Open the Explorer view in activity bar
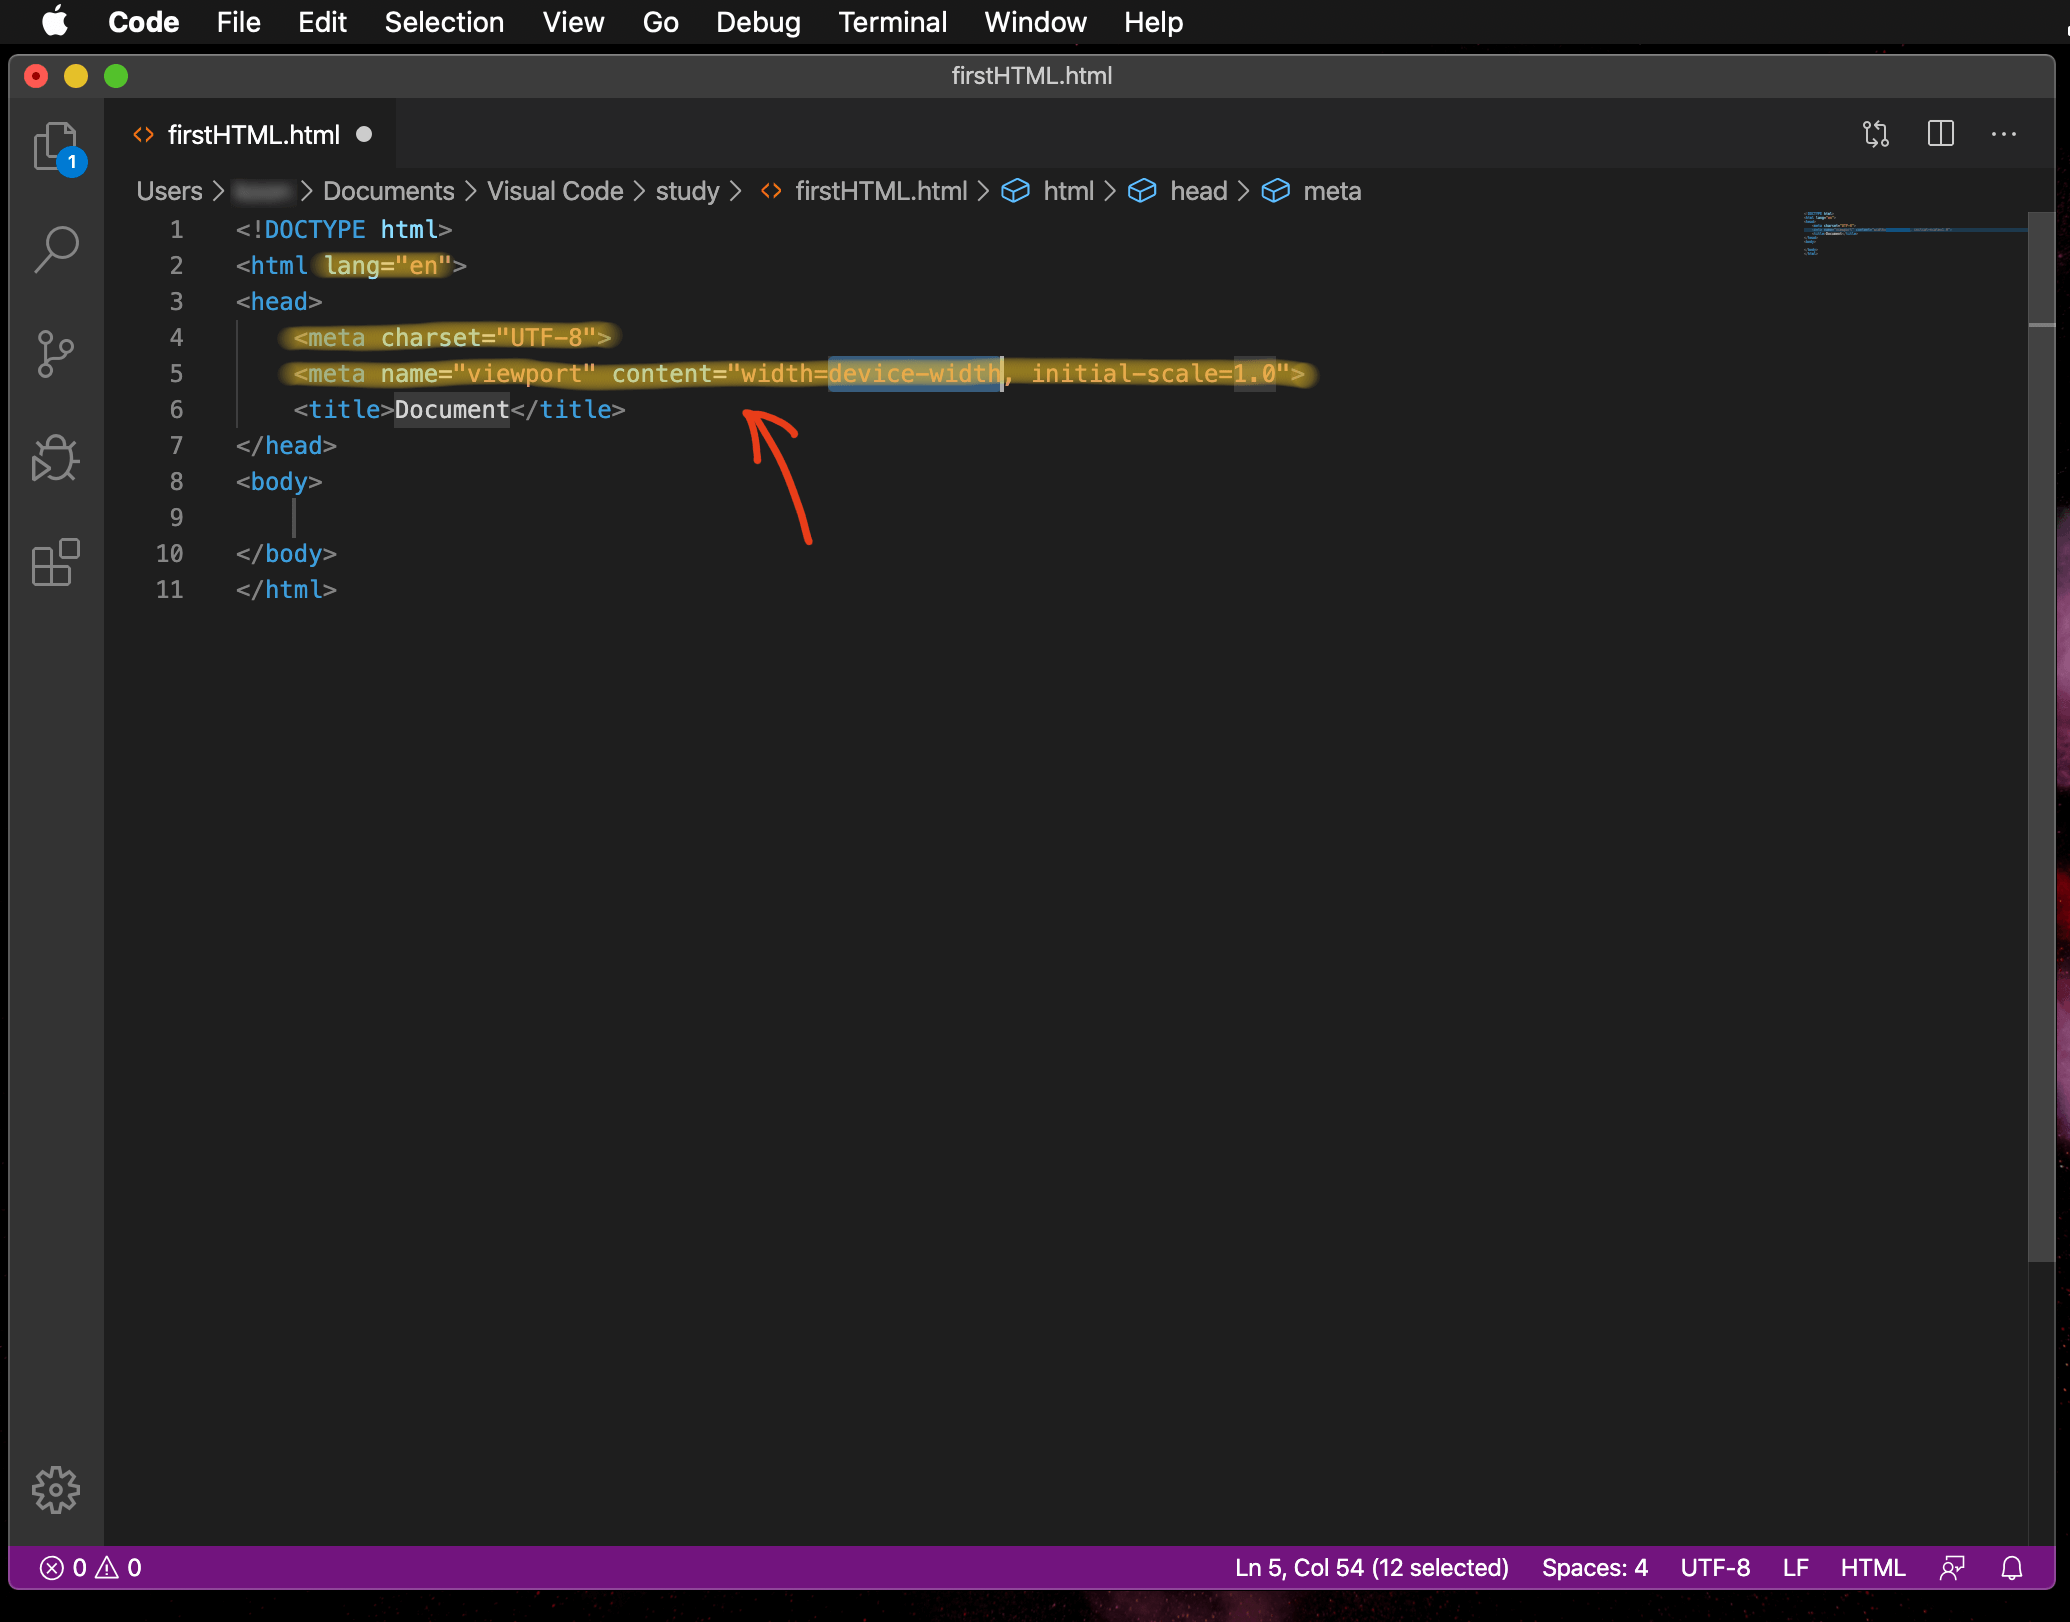Image resolution: width=2070 pixels, height=1622 pixels. point(56,147)
